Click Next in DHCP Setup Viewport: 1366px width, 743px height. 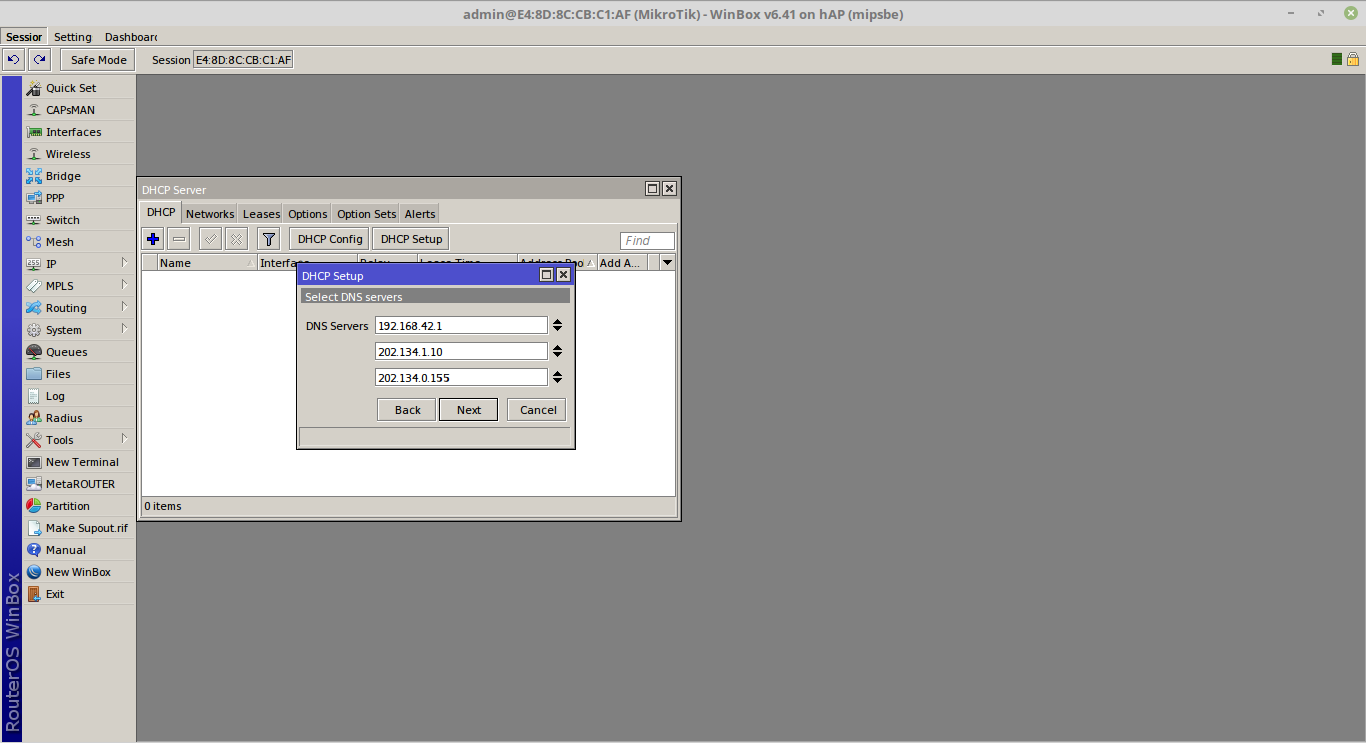tap(468, 410)
